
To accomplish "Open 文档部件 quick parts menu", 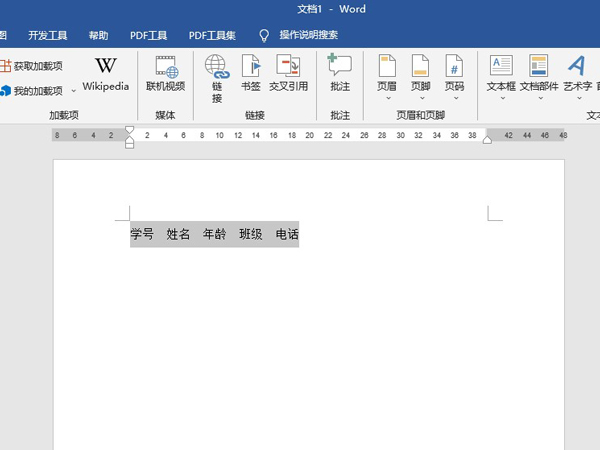I will pyautogui.click(x=538, y=75).
